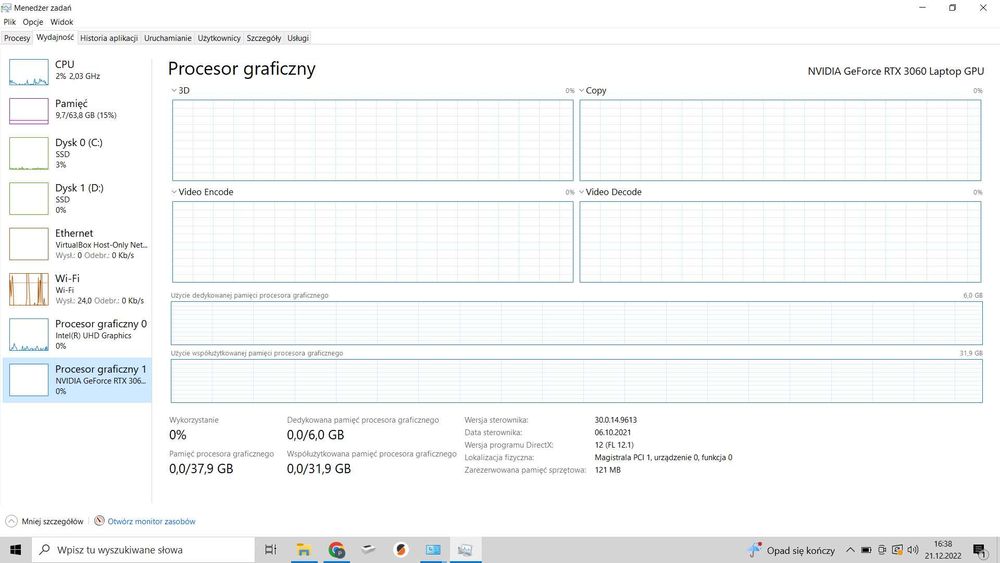This screenshot has height=563, width=1000.
Task: Click the 0,0/31,9 GB shared memory value
Action: click(318, 469)
